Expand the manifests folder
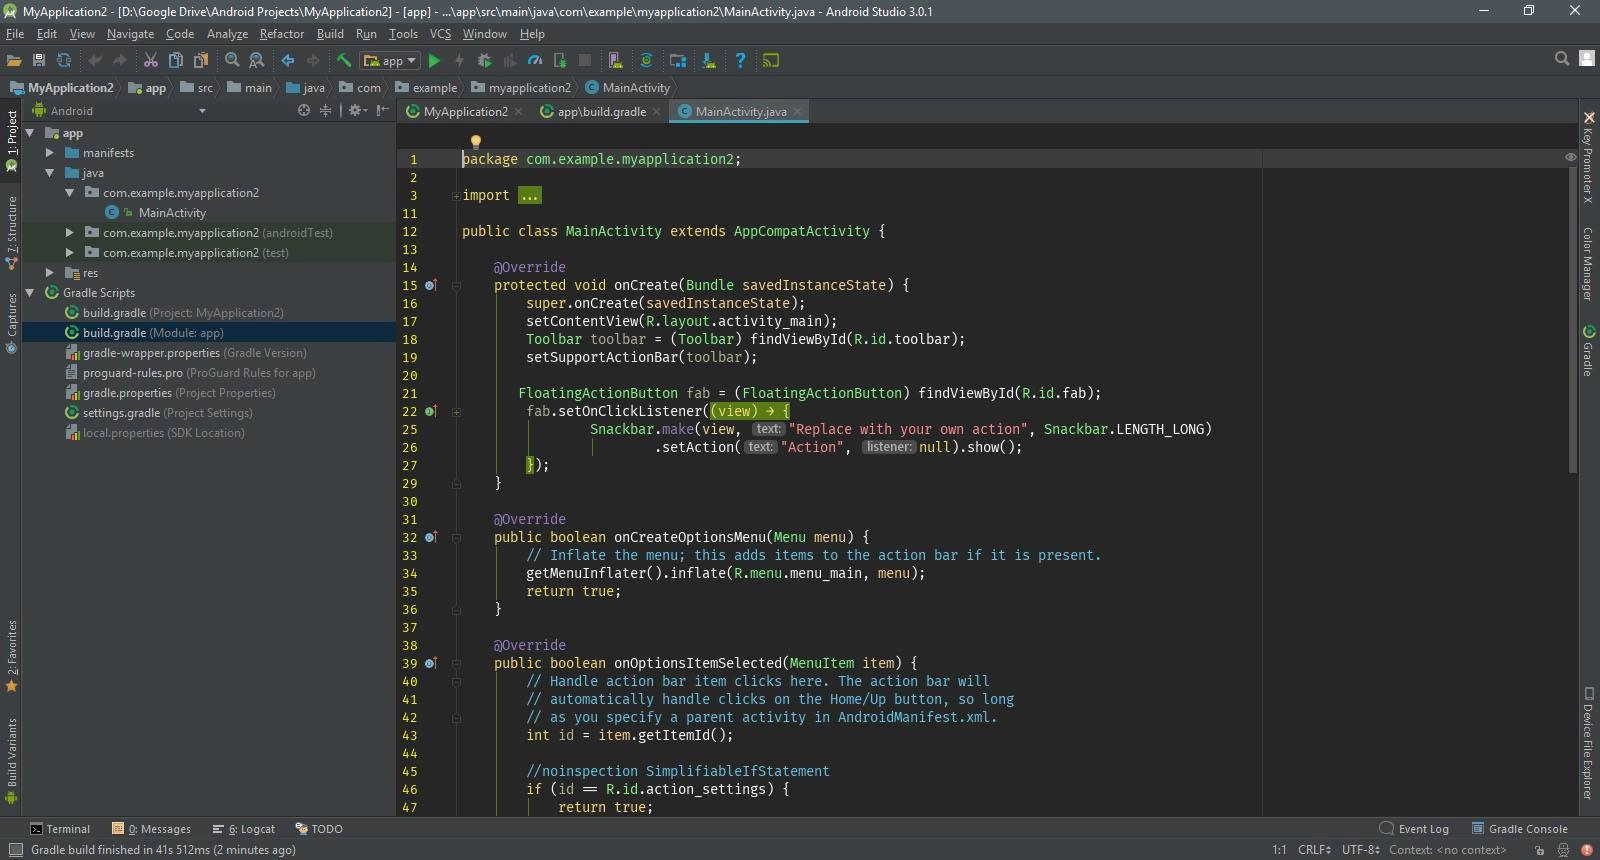 coord(50,153)
